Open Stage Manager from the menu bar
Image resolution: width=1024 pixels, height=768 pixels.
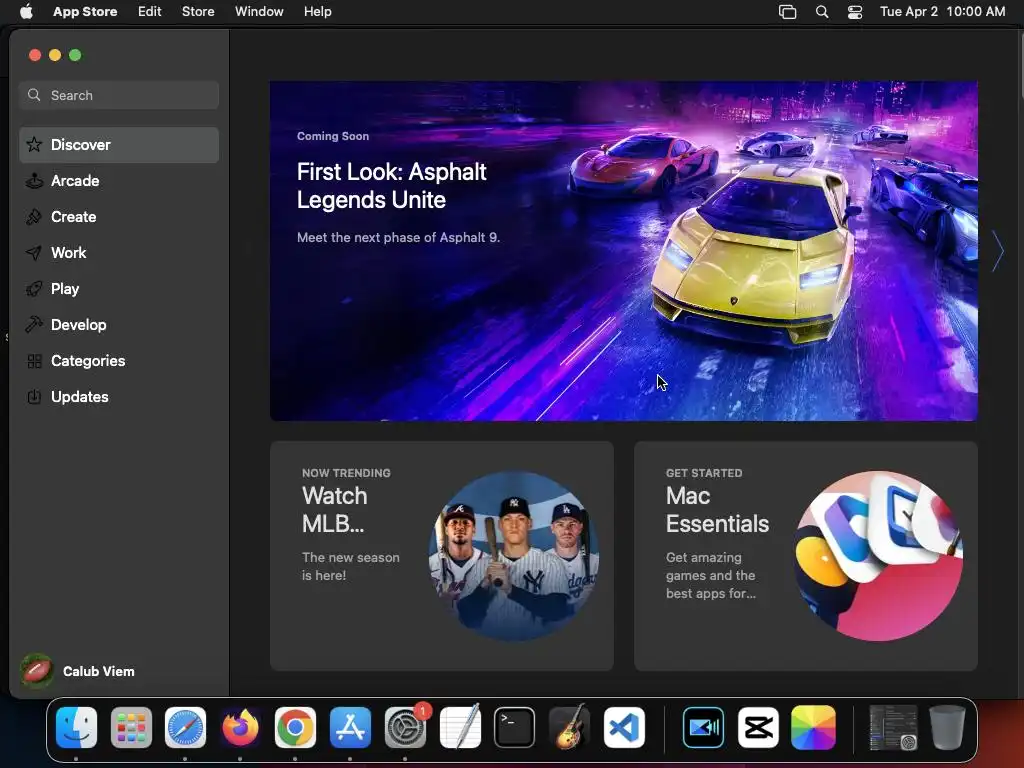(x=788, y=12)
